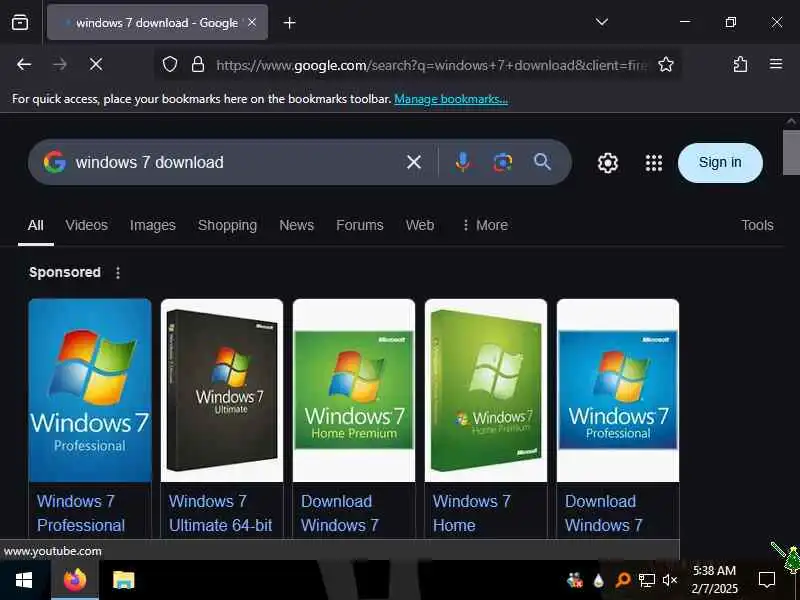Screen dimensions: 800x600
Task: Click the orange magnifier tray icon
Action: coord(622,580)
